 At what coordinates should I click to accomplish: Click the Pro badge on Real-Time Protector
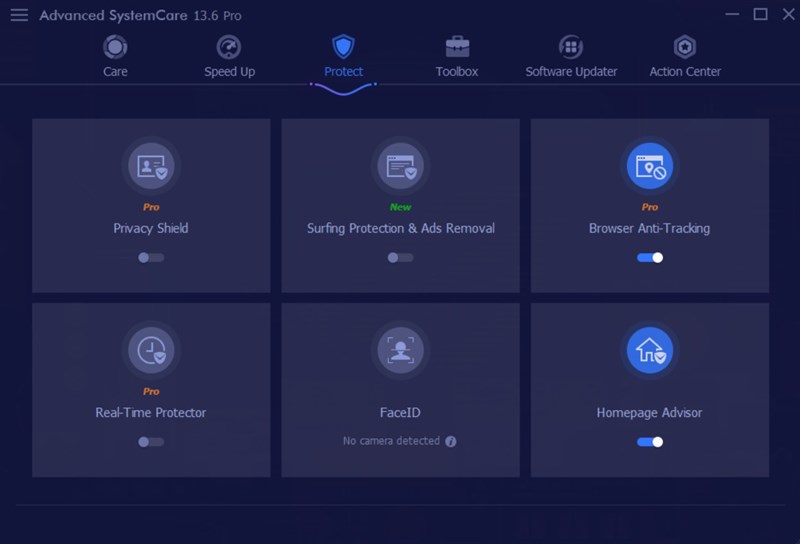[x=151, y=391]
